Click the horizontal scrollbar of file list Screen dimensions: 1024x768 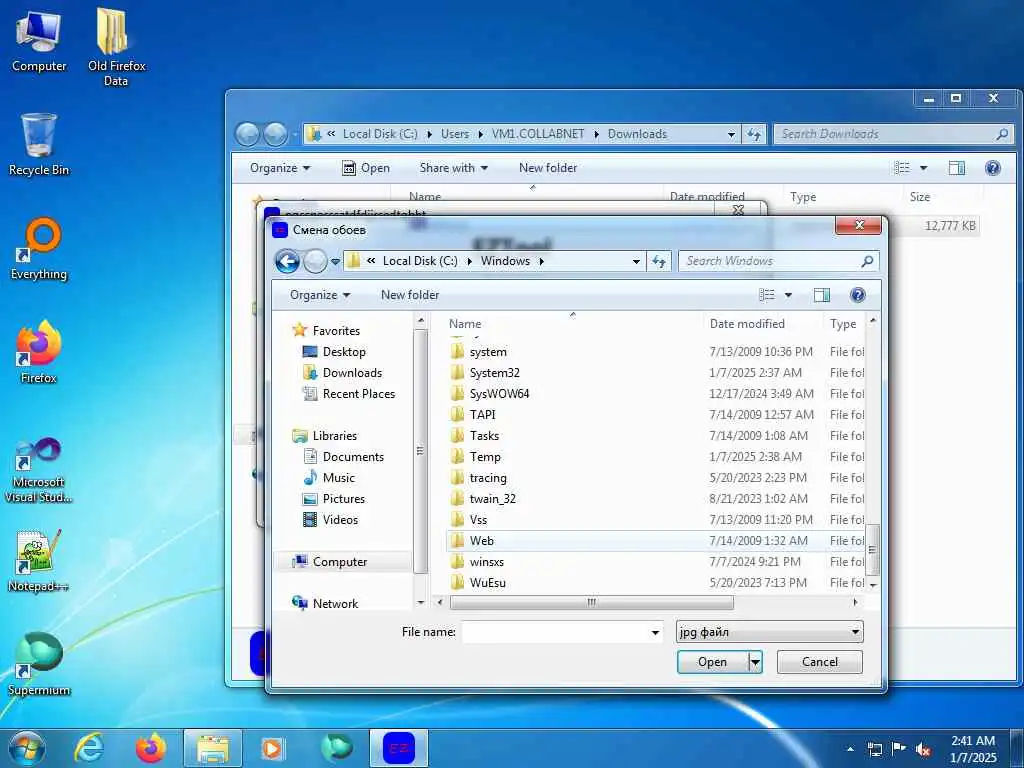click(592, 602)
